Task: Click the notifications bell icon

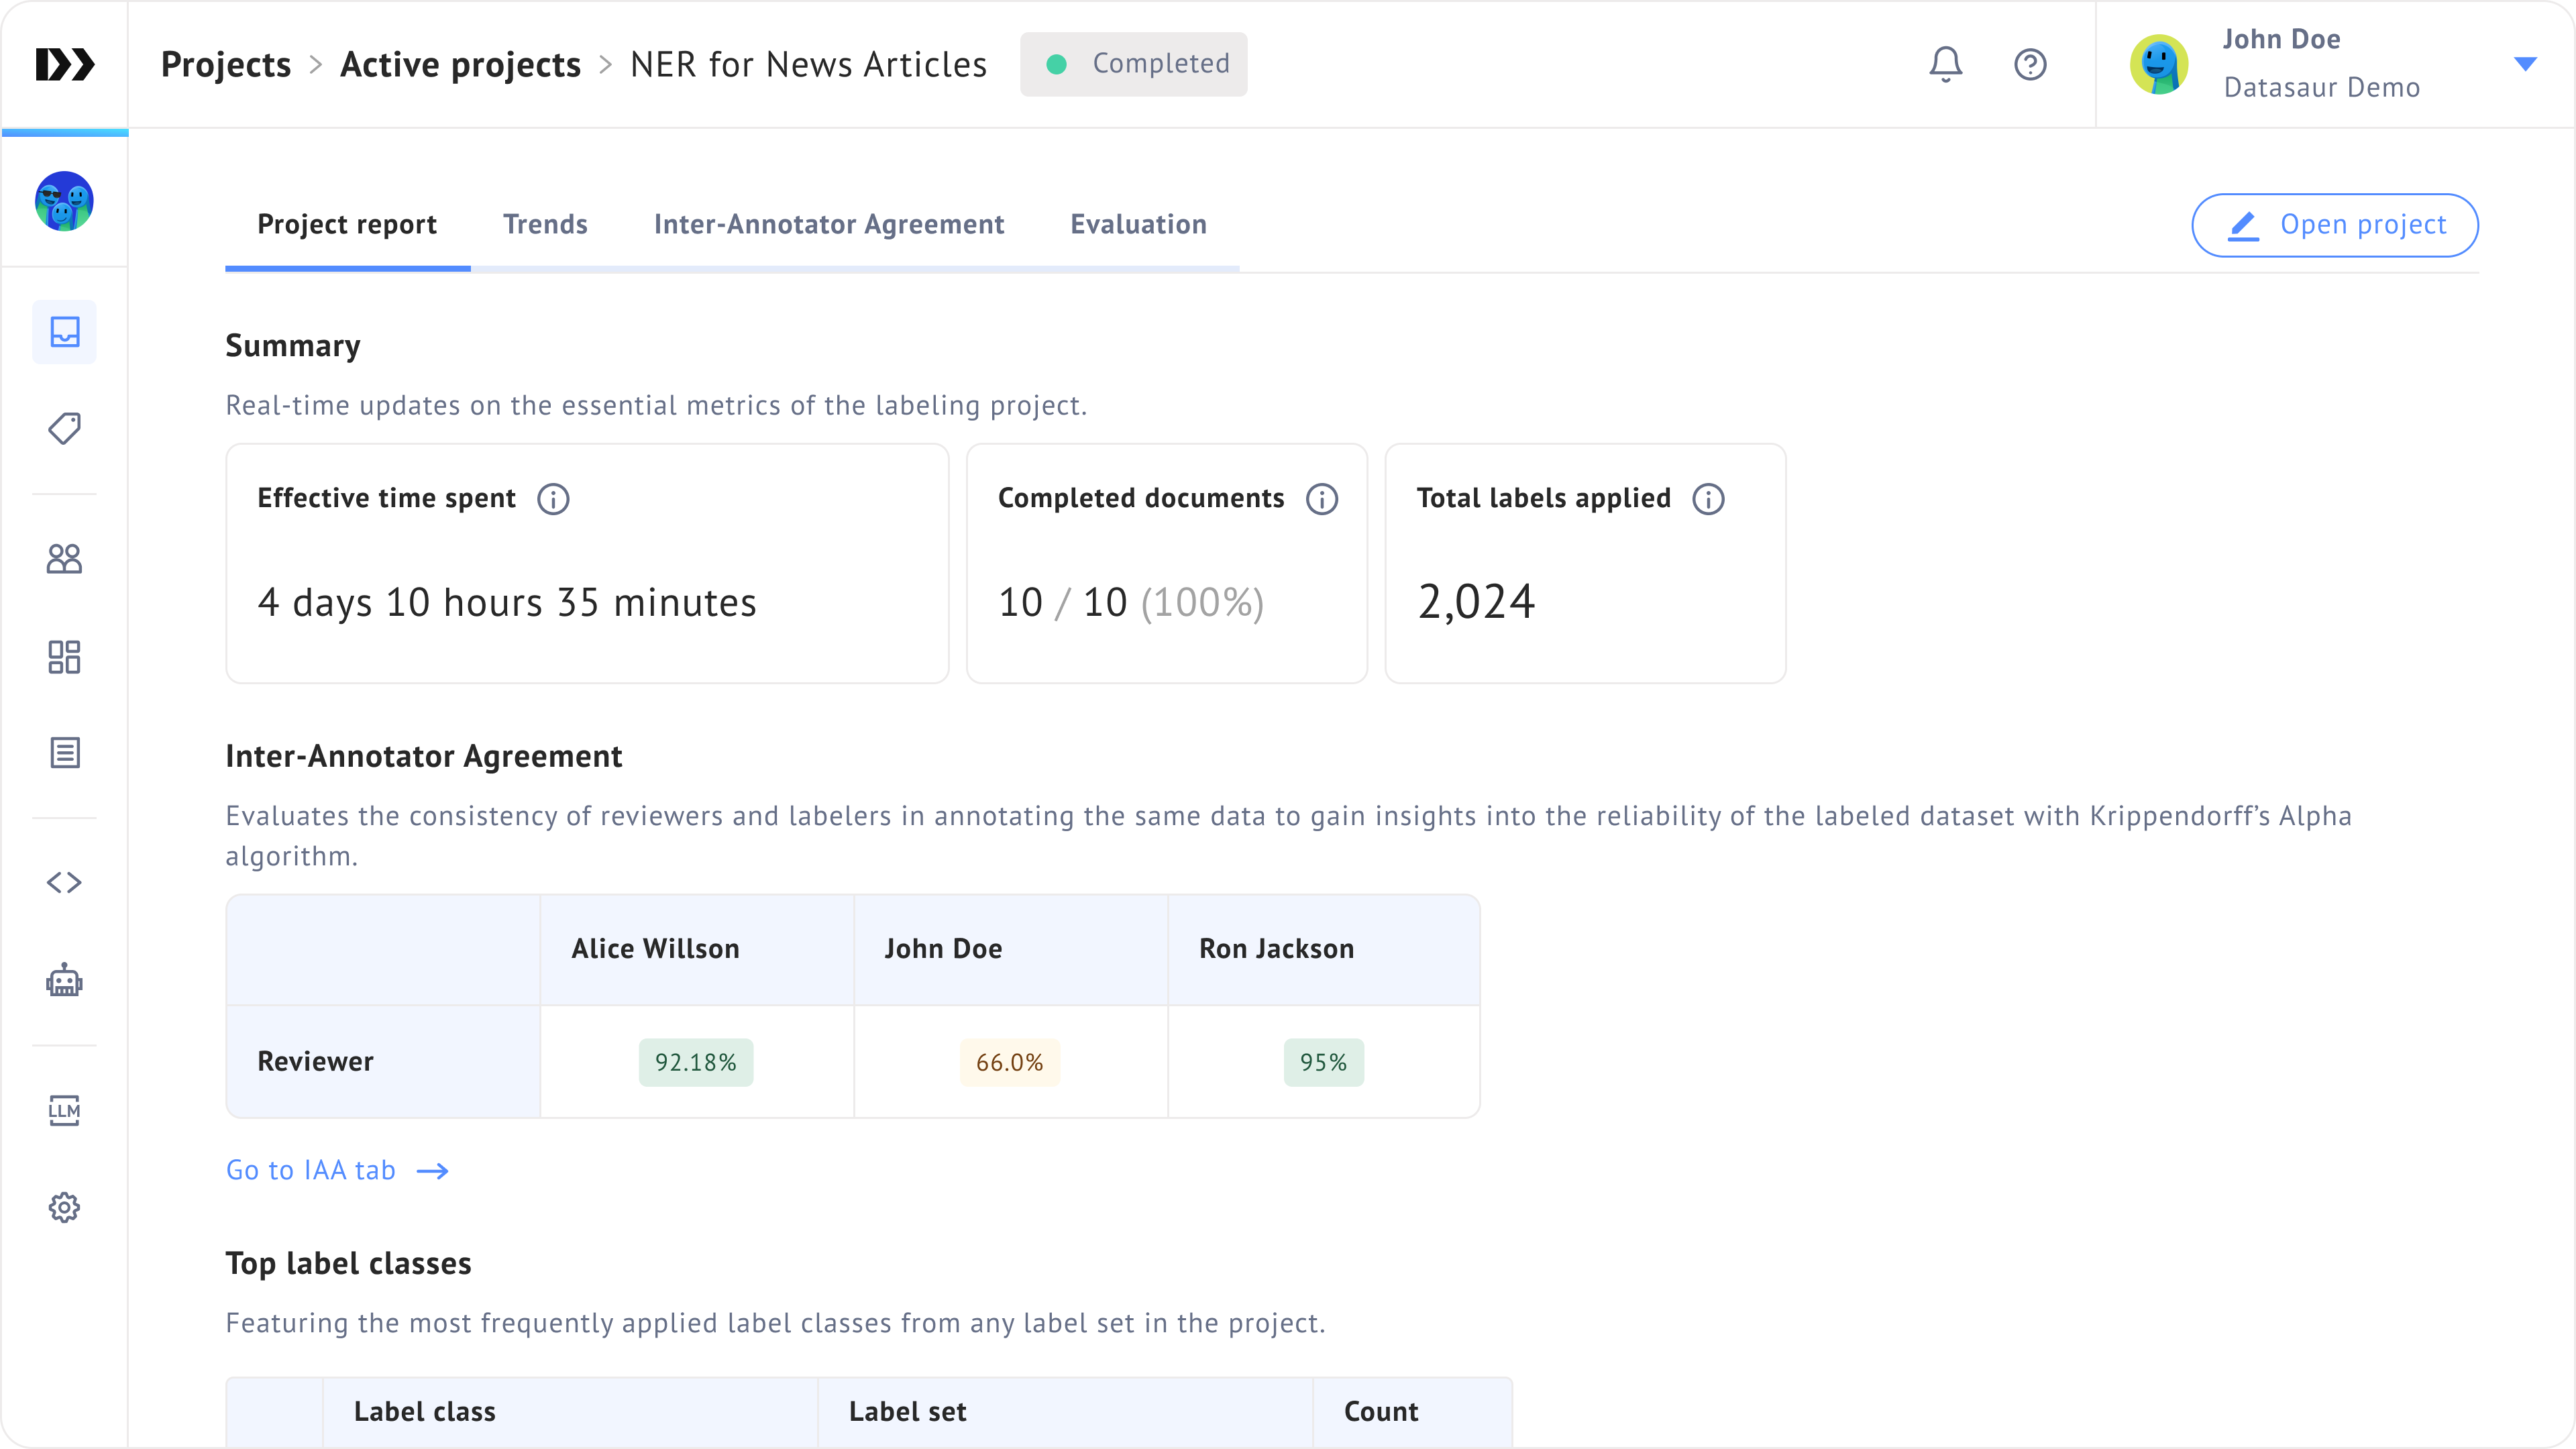Action: coord(1945,64)
